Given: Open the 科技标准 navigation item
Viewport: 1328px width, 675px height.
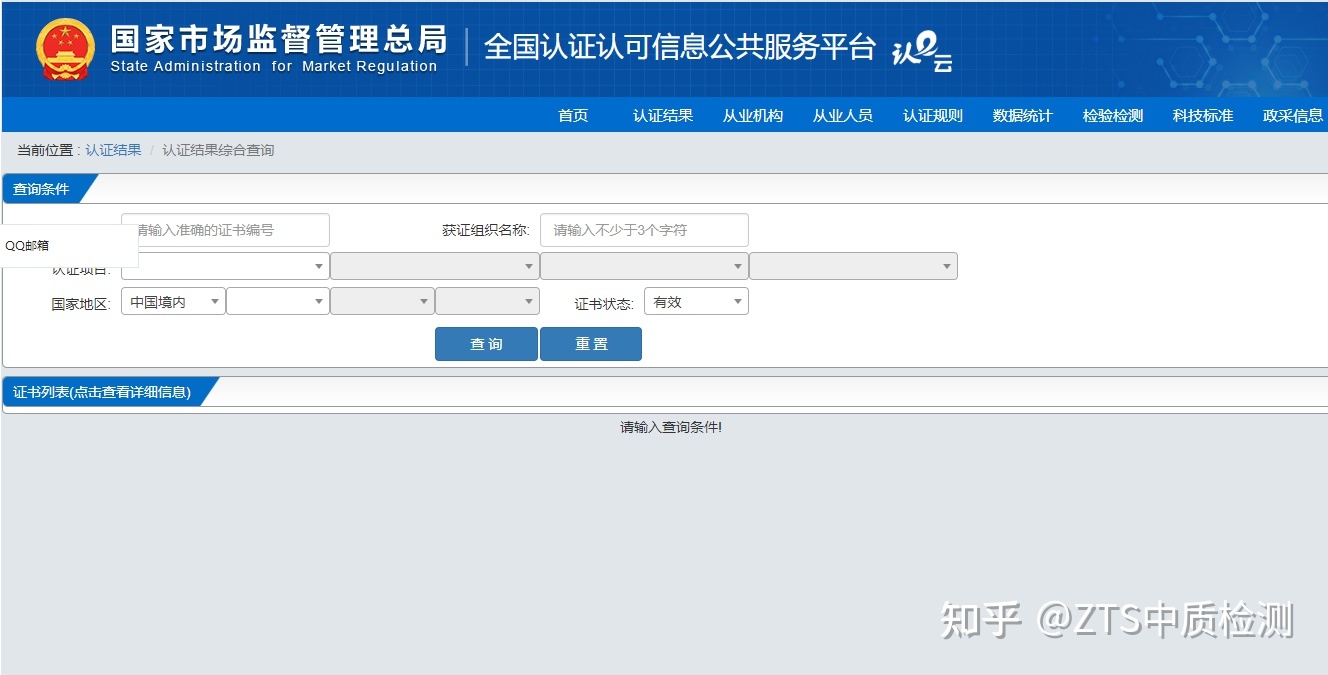Looking at the screenshot, I should pos(1203,116).
